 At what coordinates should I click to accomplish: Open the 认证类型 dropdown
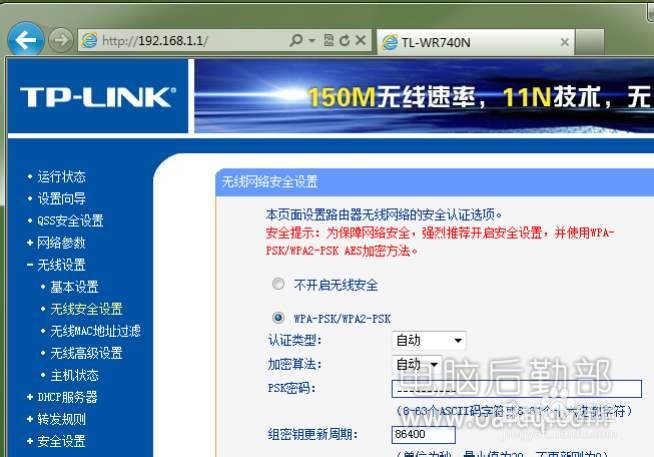coord(429,341)
